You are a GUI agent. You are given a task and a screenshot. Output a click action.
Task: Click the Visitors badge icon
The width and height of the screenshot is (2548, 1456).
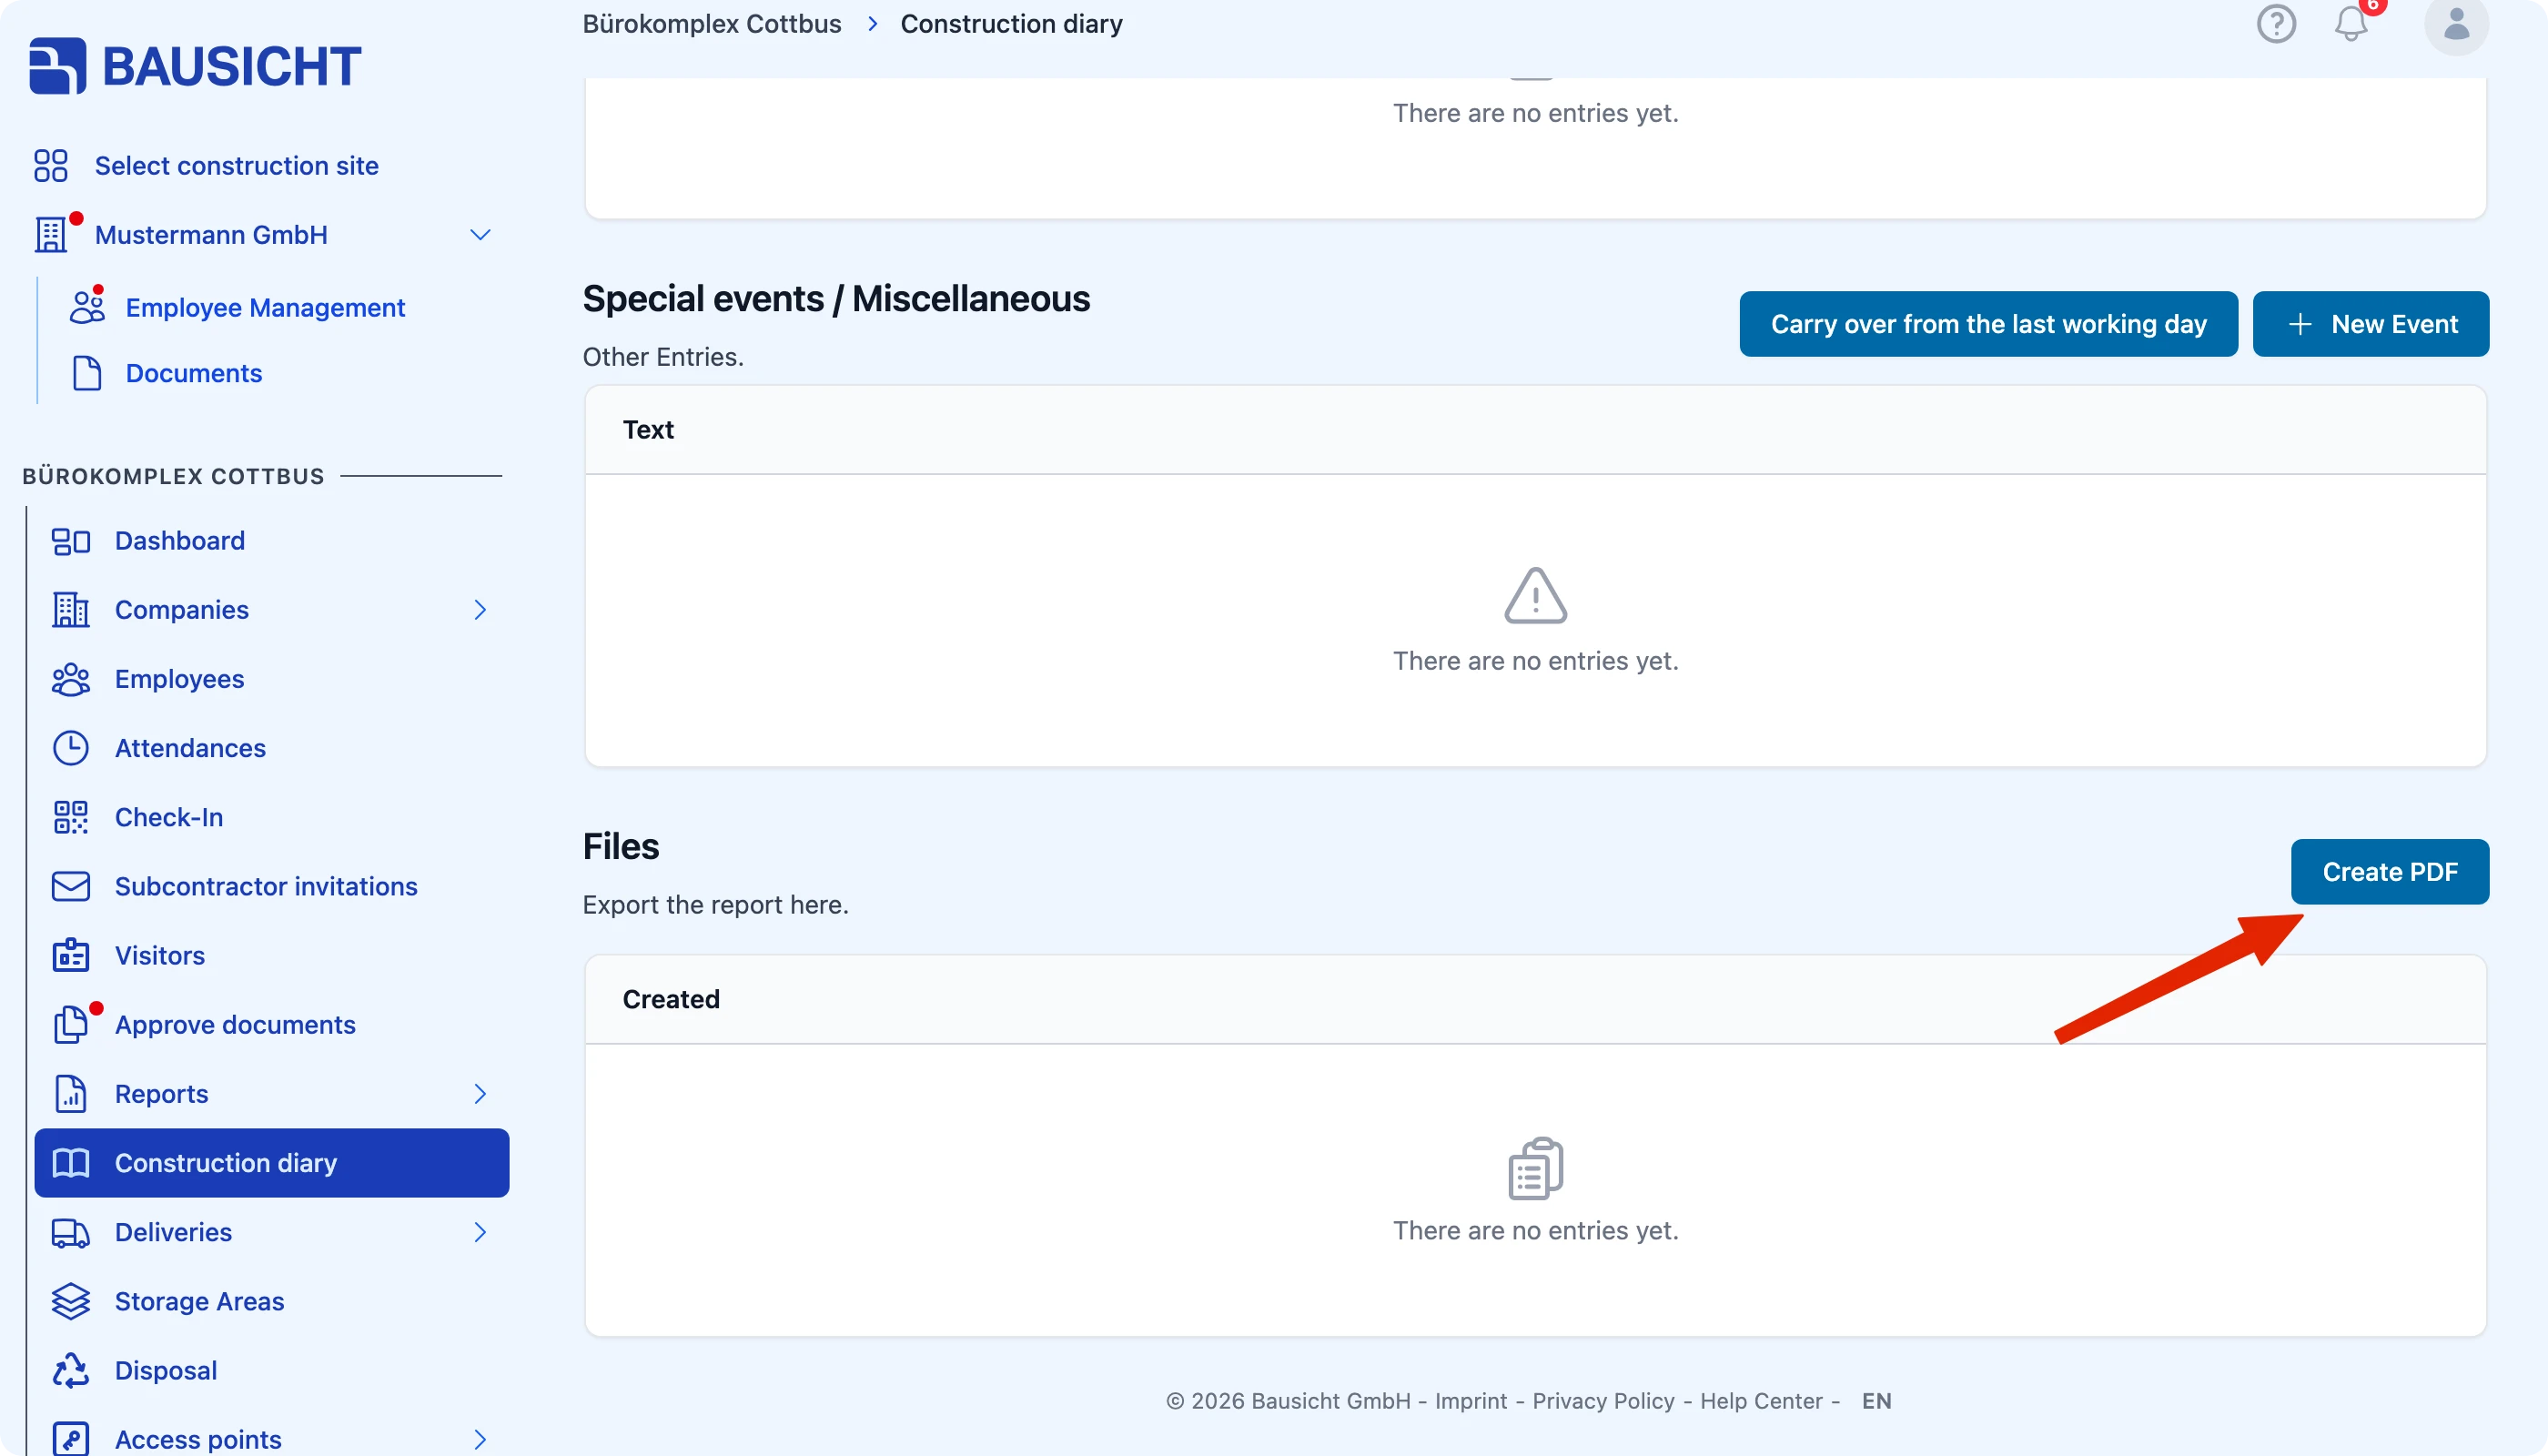71,955
